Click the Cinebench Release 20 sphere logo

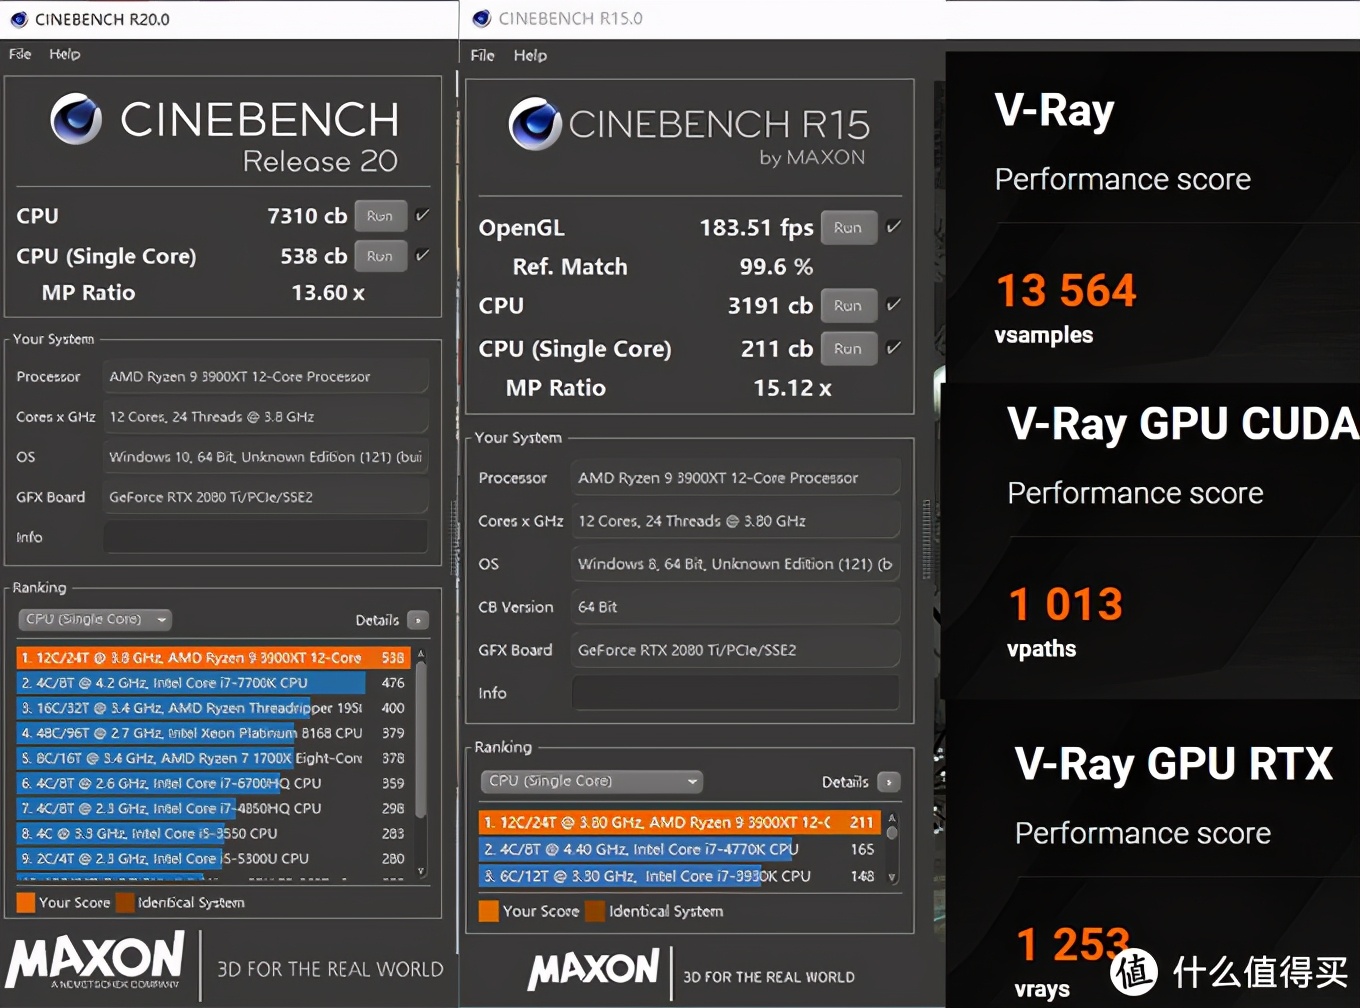click(77, 119)
